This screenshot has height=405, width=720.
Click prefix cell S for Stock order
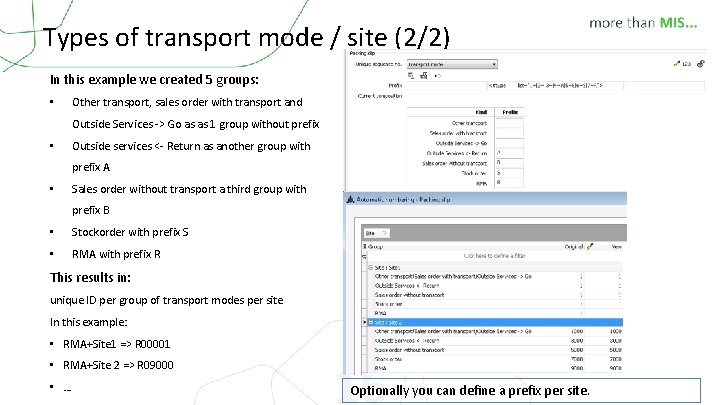[510, 173]
